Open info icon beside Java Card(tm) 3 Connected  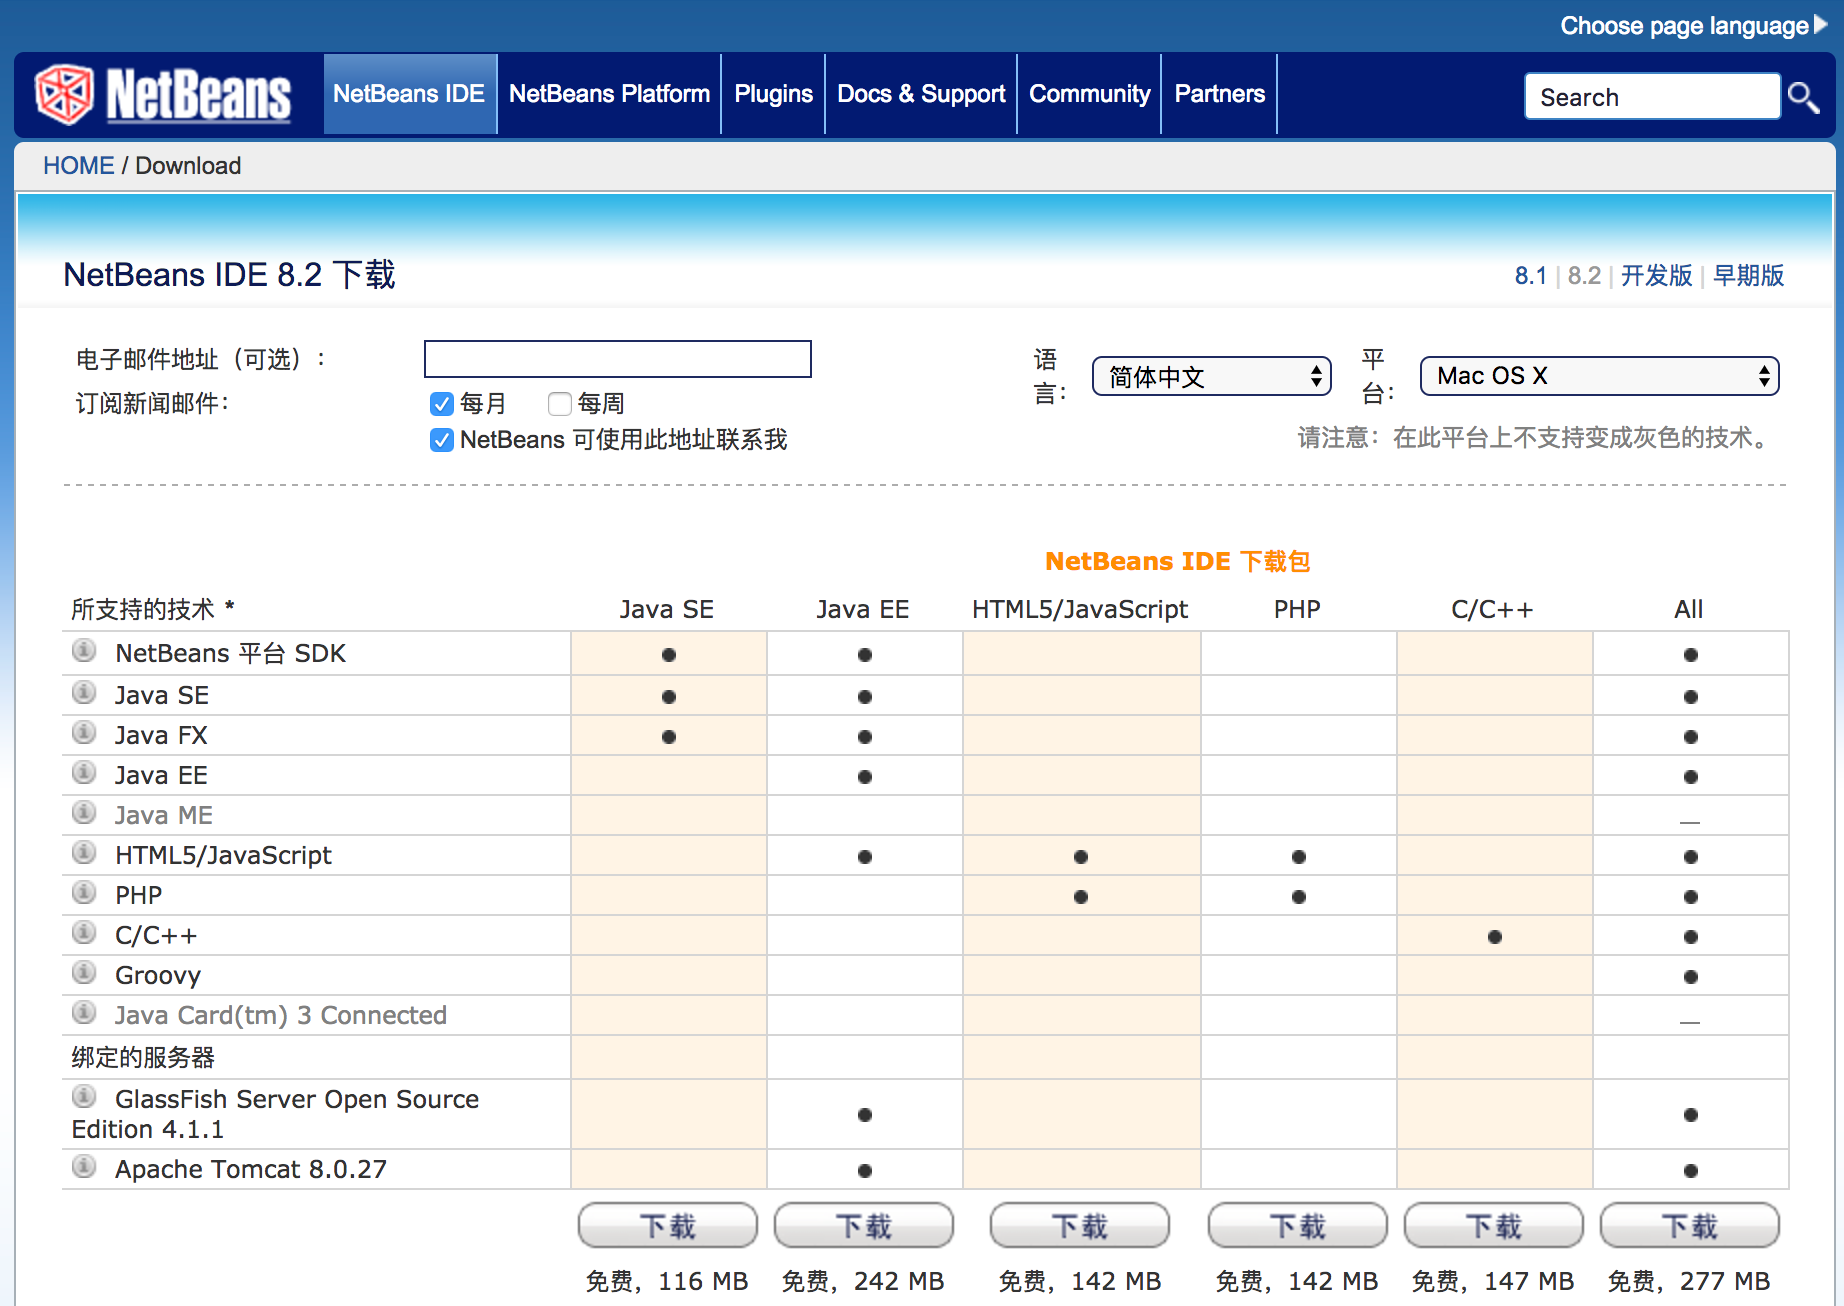(x=85, y=1013)
